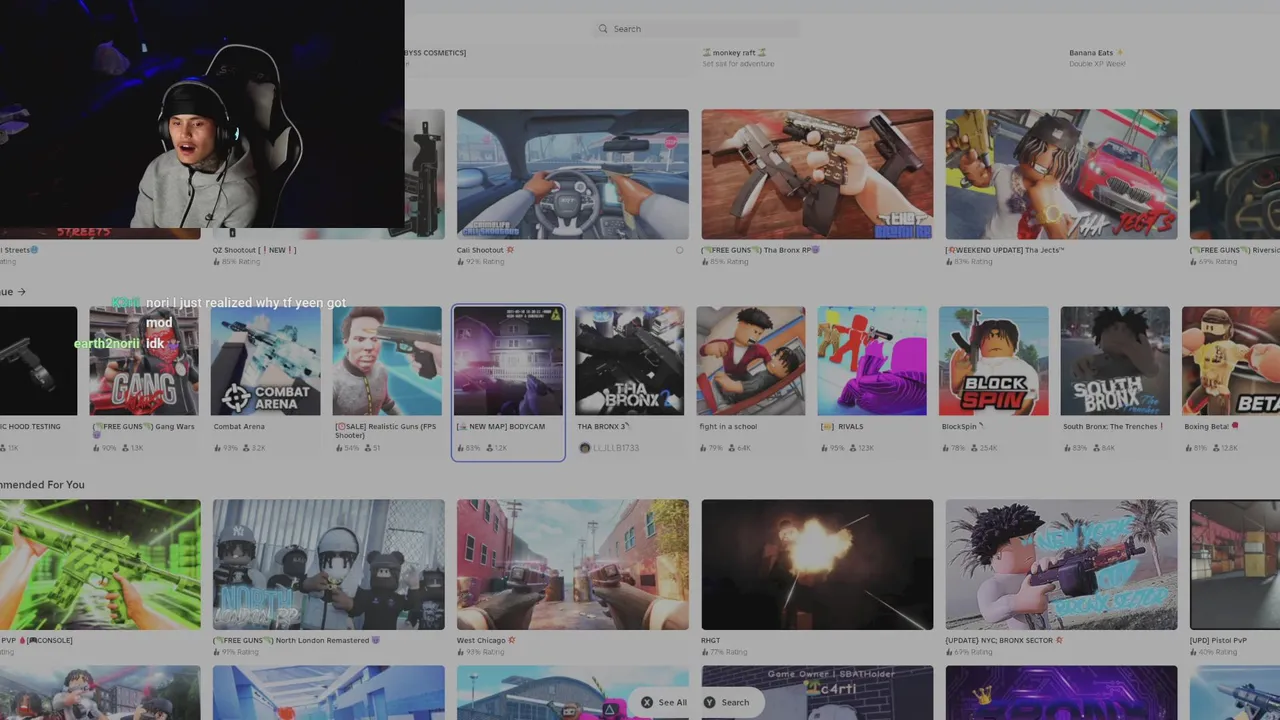Click player count icon under South Bronx The Trenches
Image resolution: width=1280 pixels, height=720 pixels.
[x=1096, y=448]
